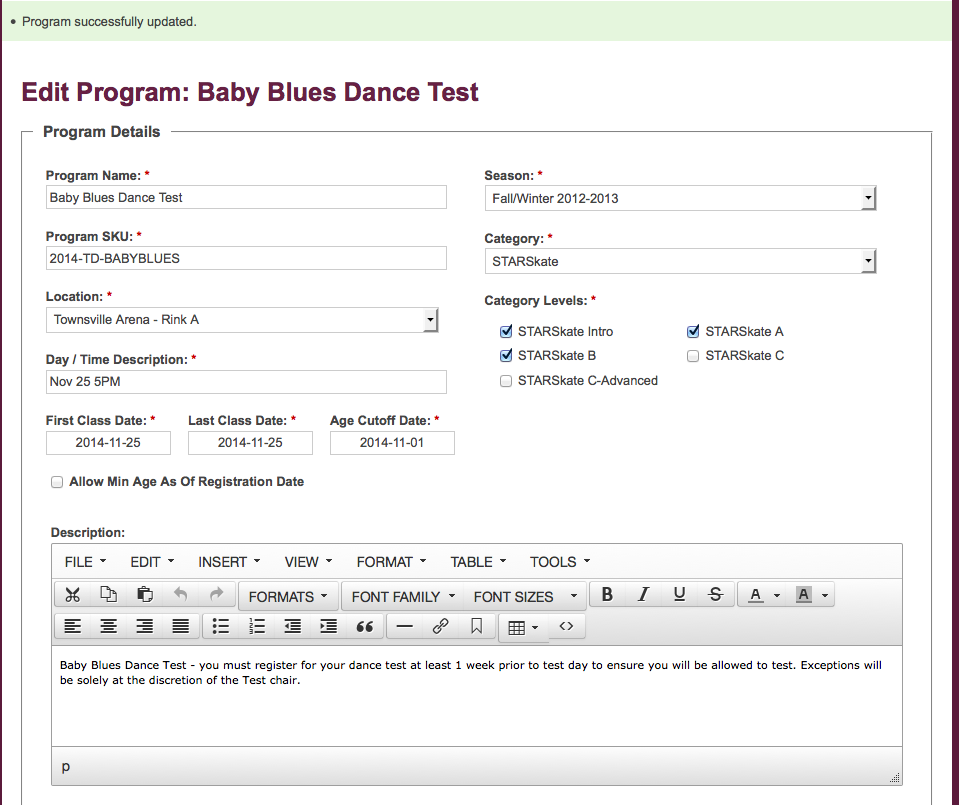Insert a numbered list
This screenshot has height=805, width=959.
tap(257, 626)
